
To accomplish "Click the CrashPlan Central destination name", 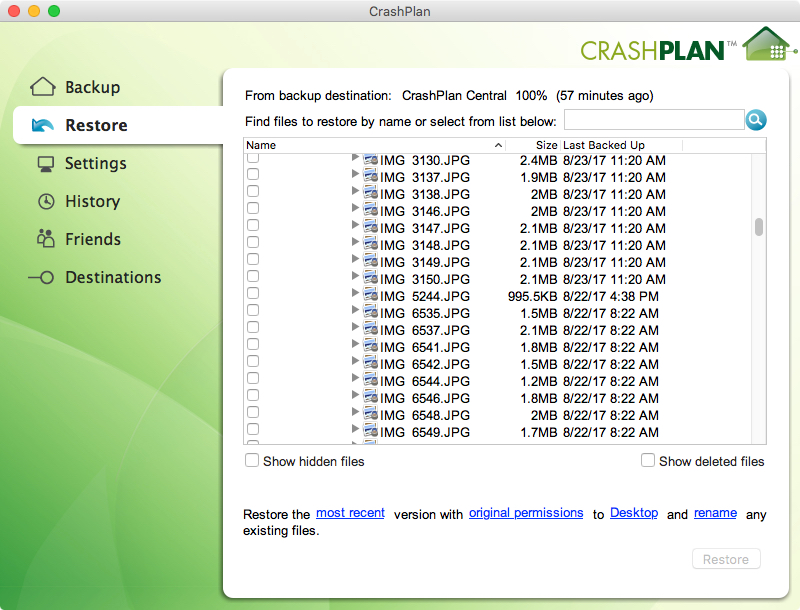I will (x=454, y=96).
